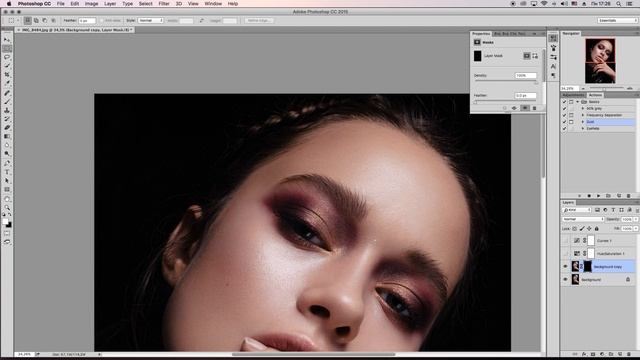Select the Dodge tool
This screenshot has width=640, height=360.
point(7,154)
